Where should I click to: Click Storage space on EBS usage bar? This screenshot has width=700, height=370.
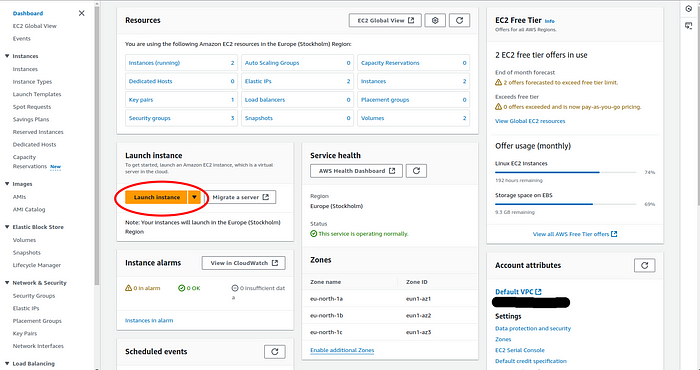565,204
